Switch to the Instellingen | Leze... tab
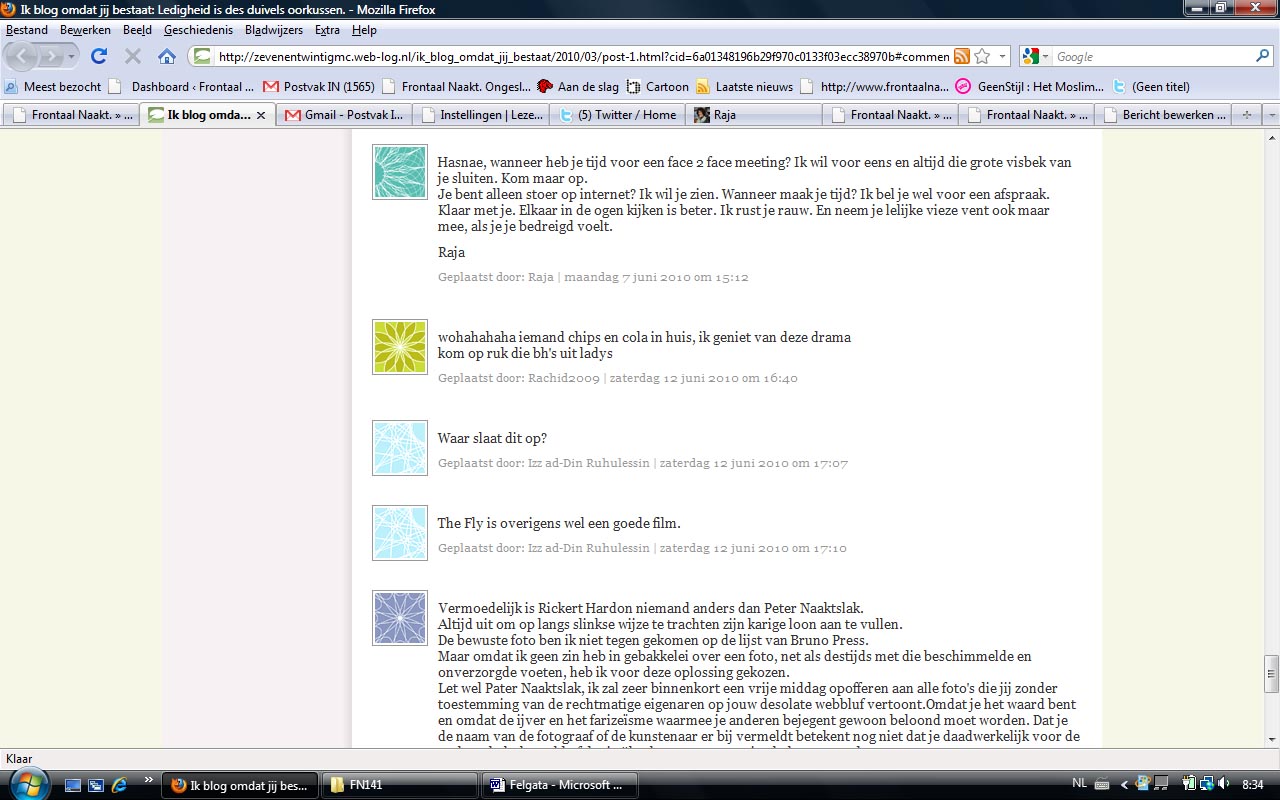1280x800 pixels. (x=480, y=115)
